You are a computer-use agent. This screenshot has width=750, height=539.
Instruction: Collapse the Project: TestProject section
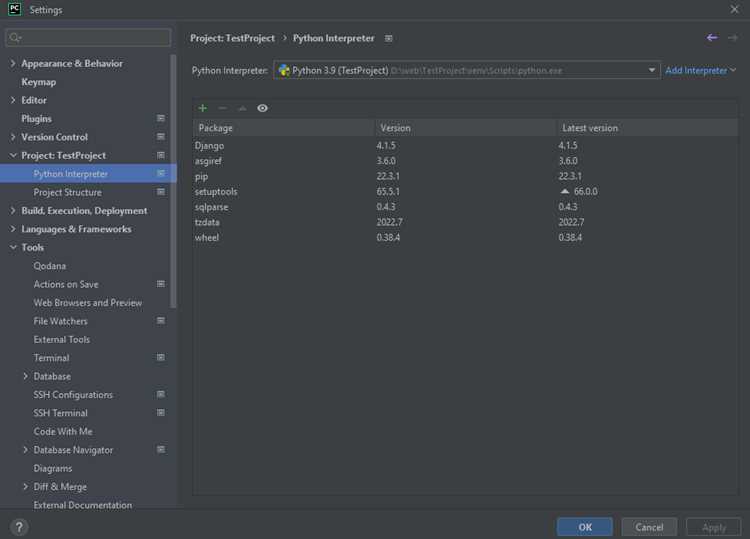13,155
